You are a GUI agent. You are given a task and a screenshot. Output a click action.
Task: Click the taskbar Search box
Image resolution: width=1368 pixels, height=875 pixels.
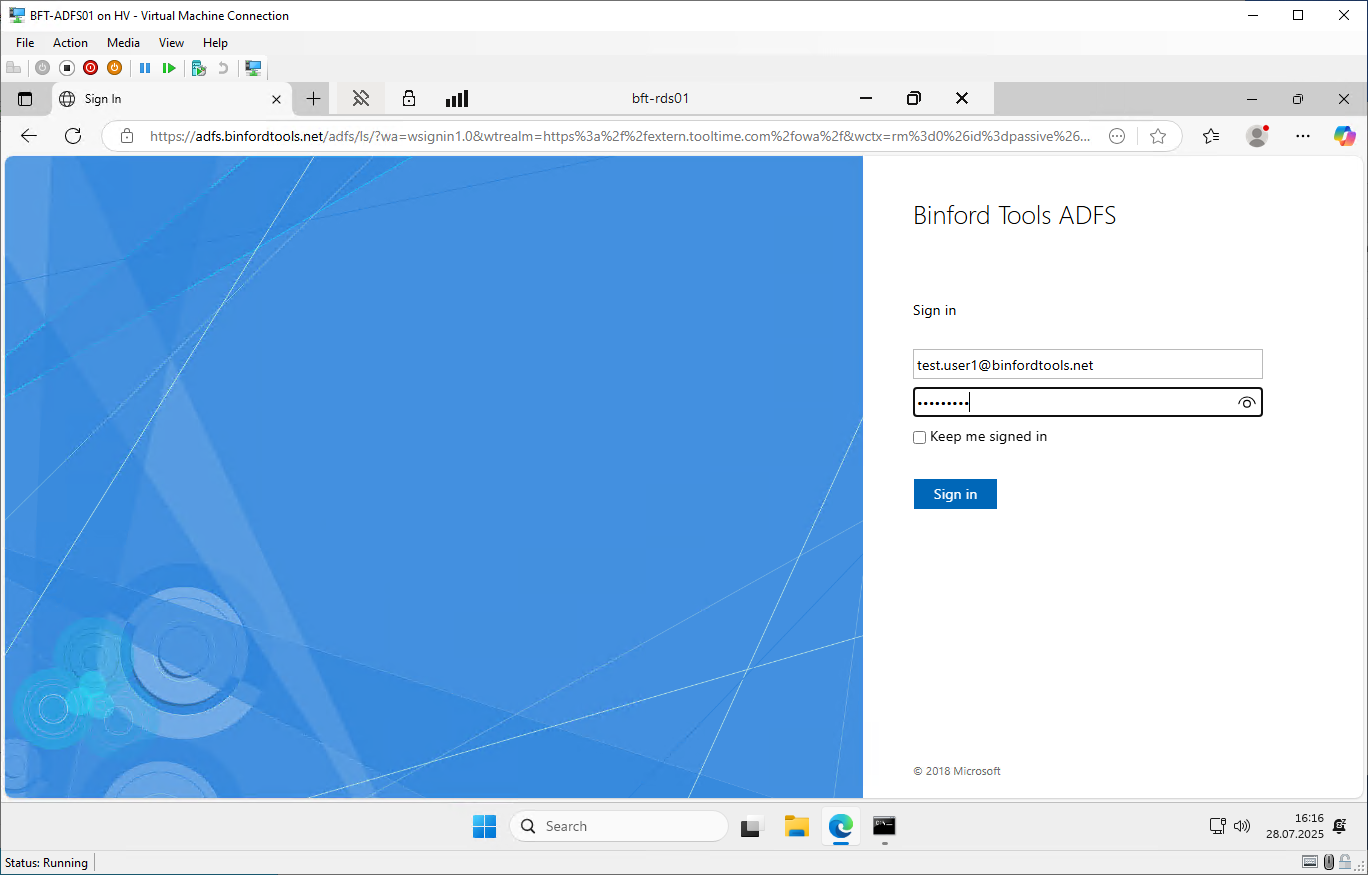coord(619,826)
